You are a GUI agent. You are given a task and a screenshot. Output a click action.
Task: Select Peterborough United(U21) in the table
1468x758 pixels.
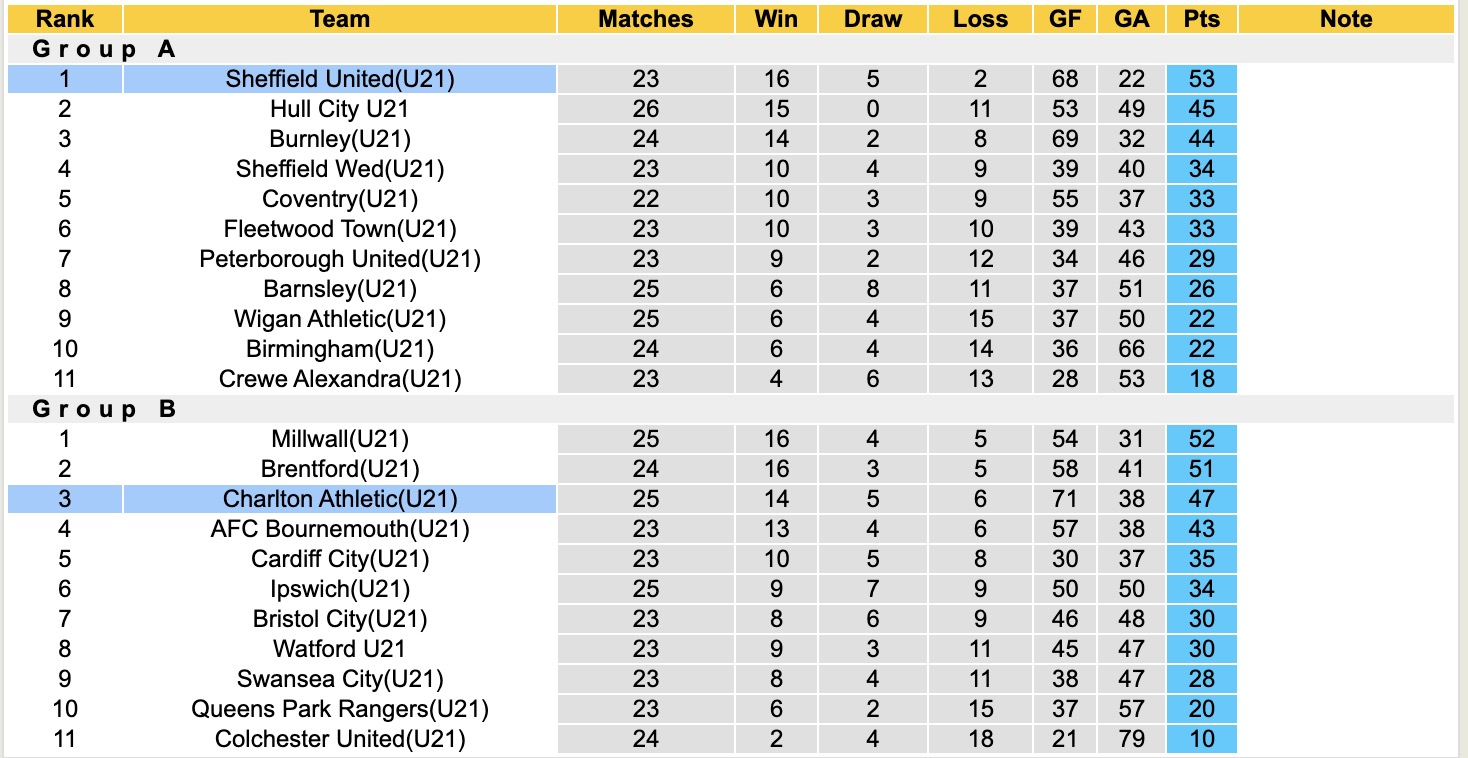pos(340,259)
